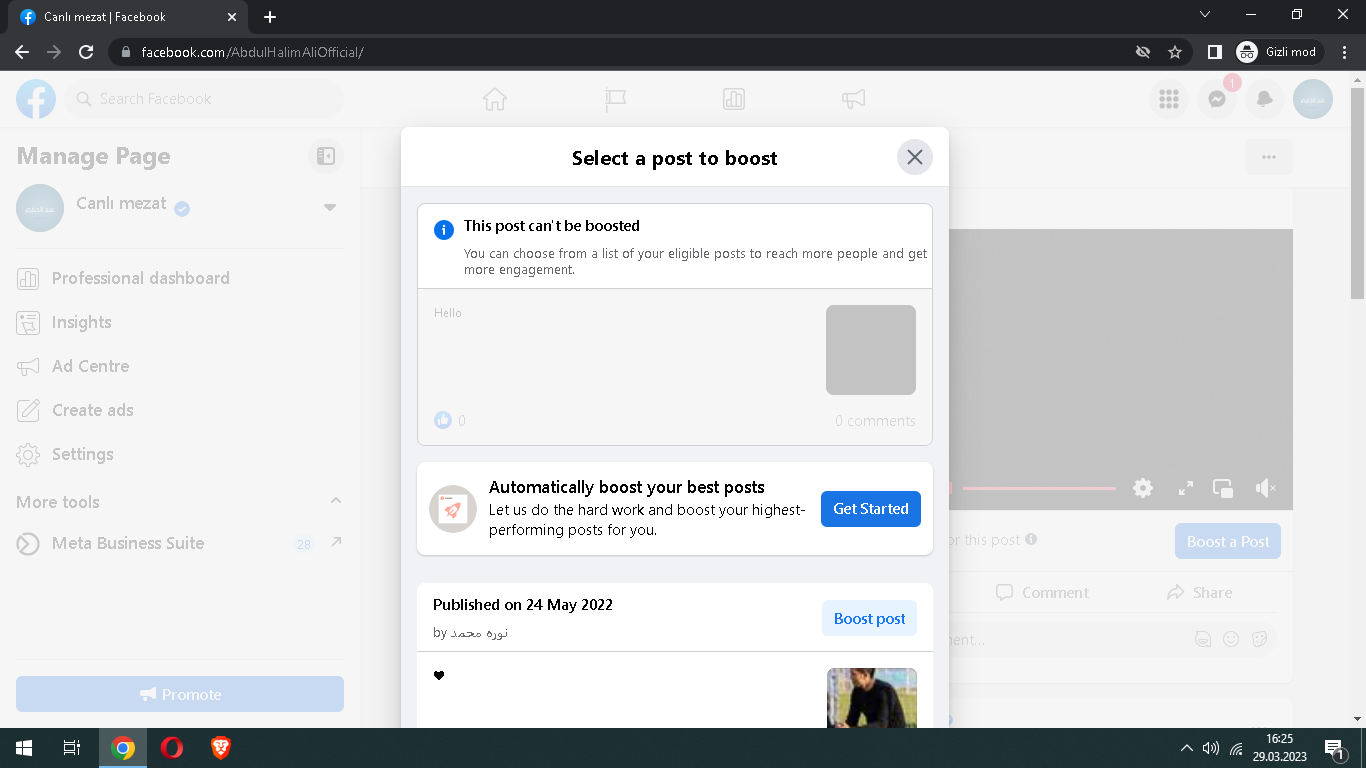Click the like icon on Hello post
Screen dimensions: 1366x768
coord(443,420)
